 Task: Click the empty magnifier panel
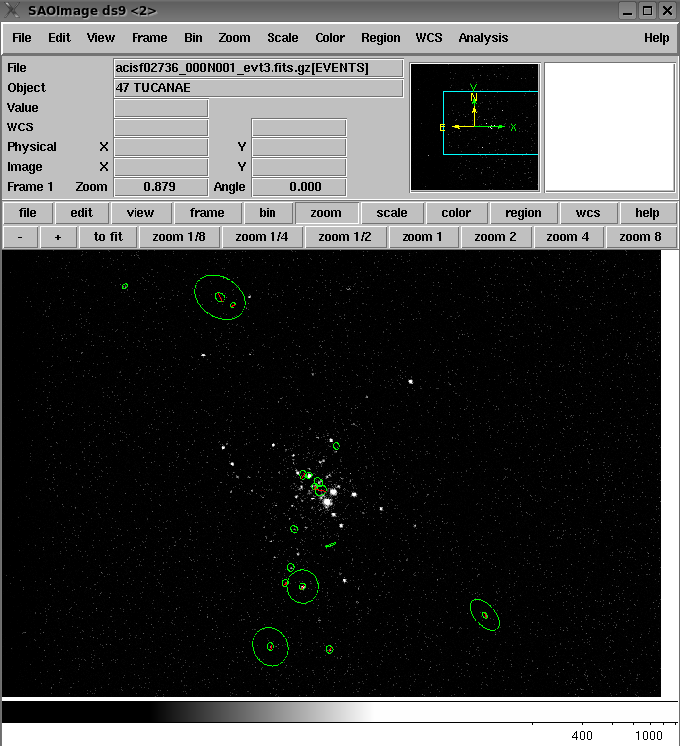click(x=609, y=127)
